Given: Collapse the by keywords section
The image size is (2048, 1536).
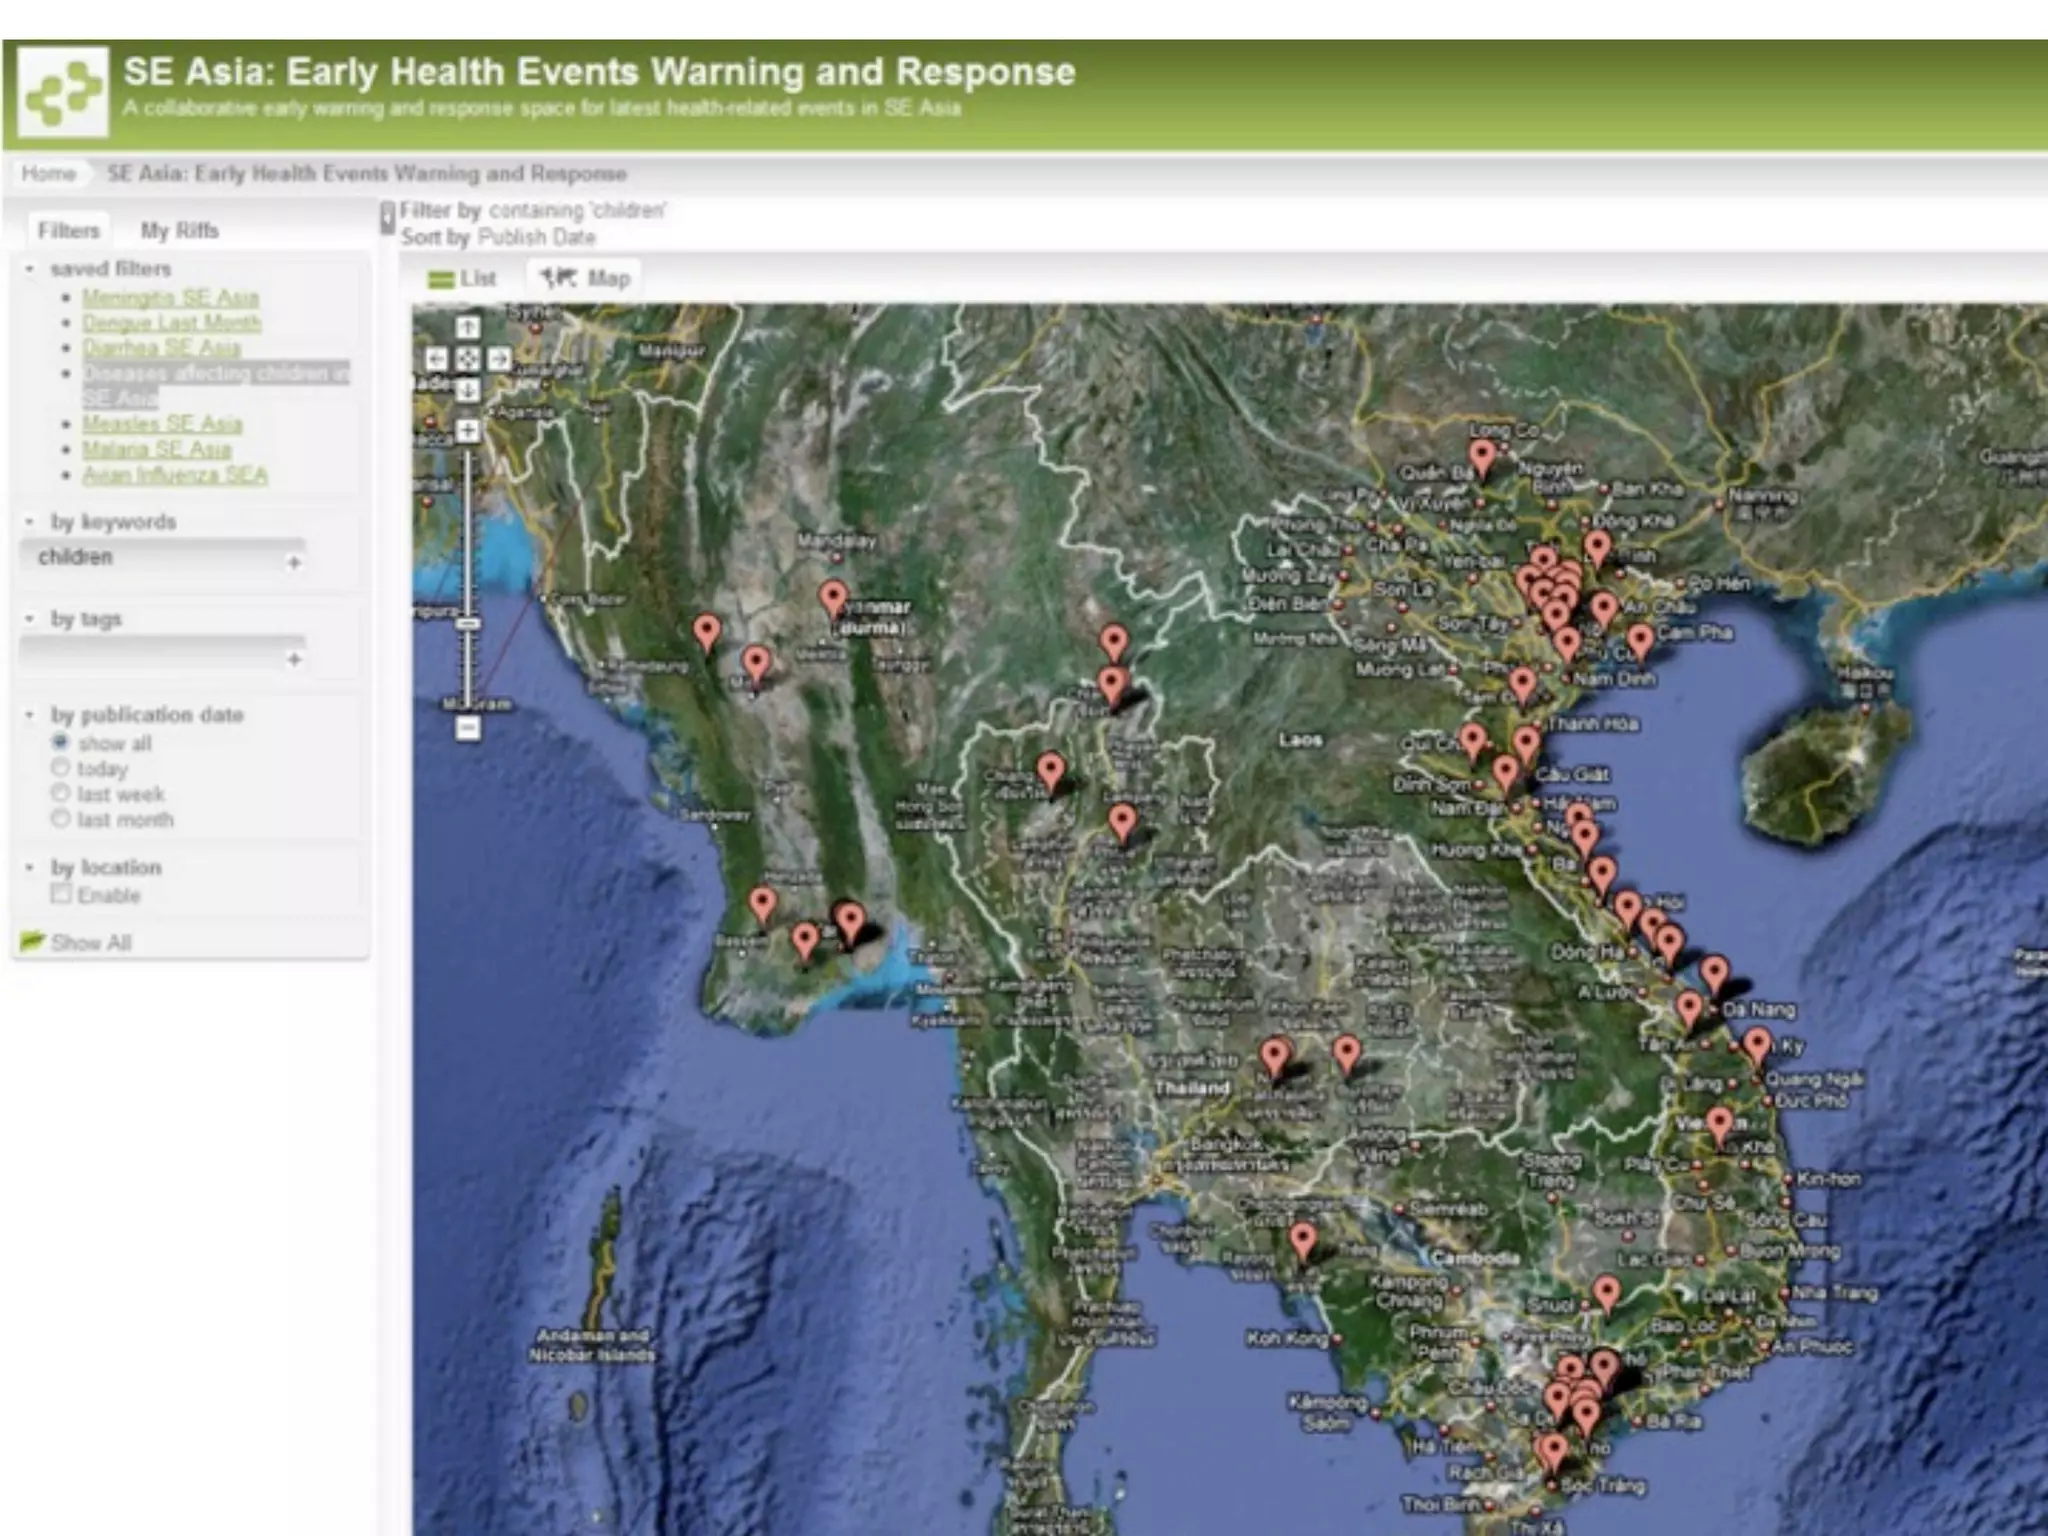Looking at the screenshot, I should [30, 522].
